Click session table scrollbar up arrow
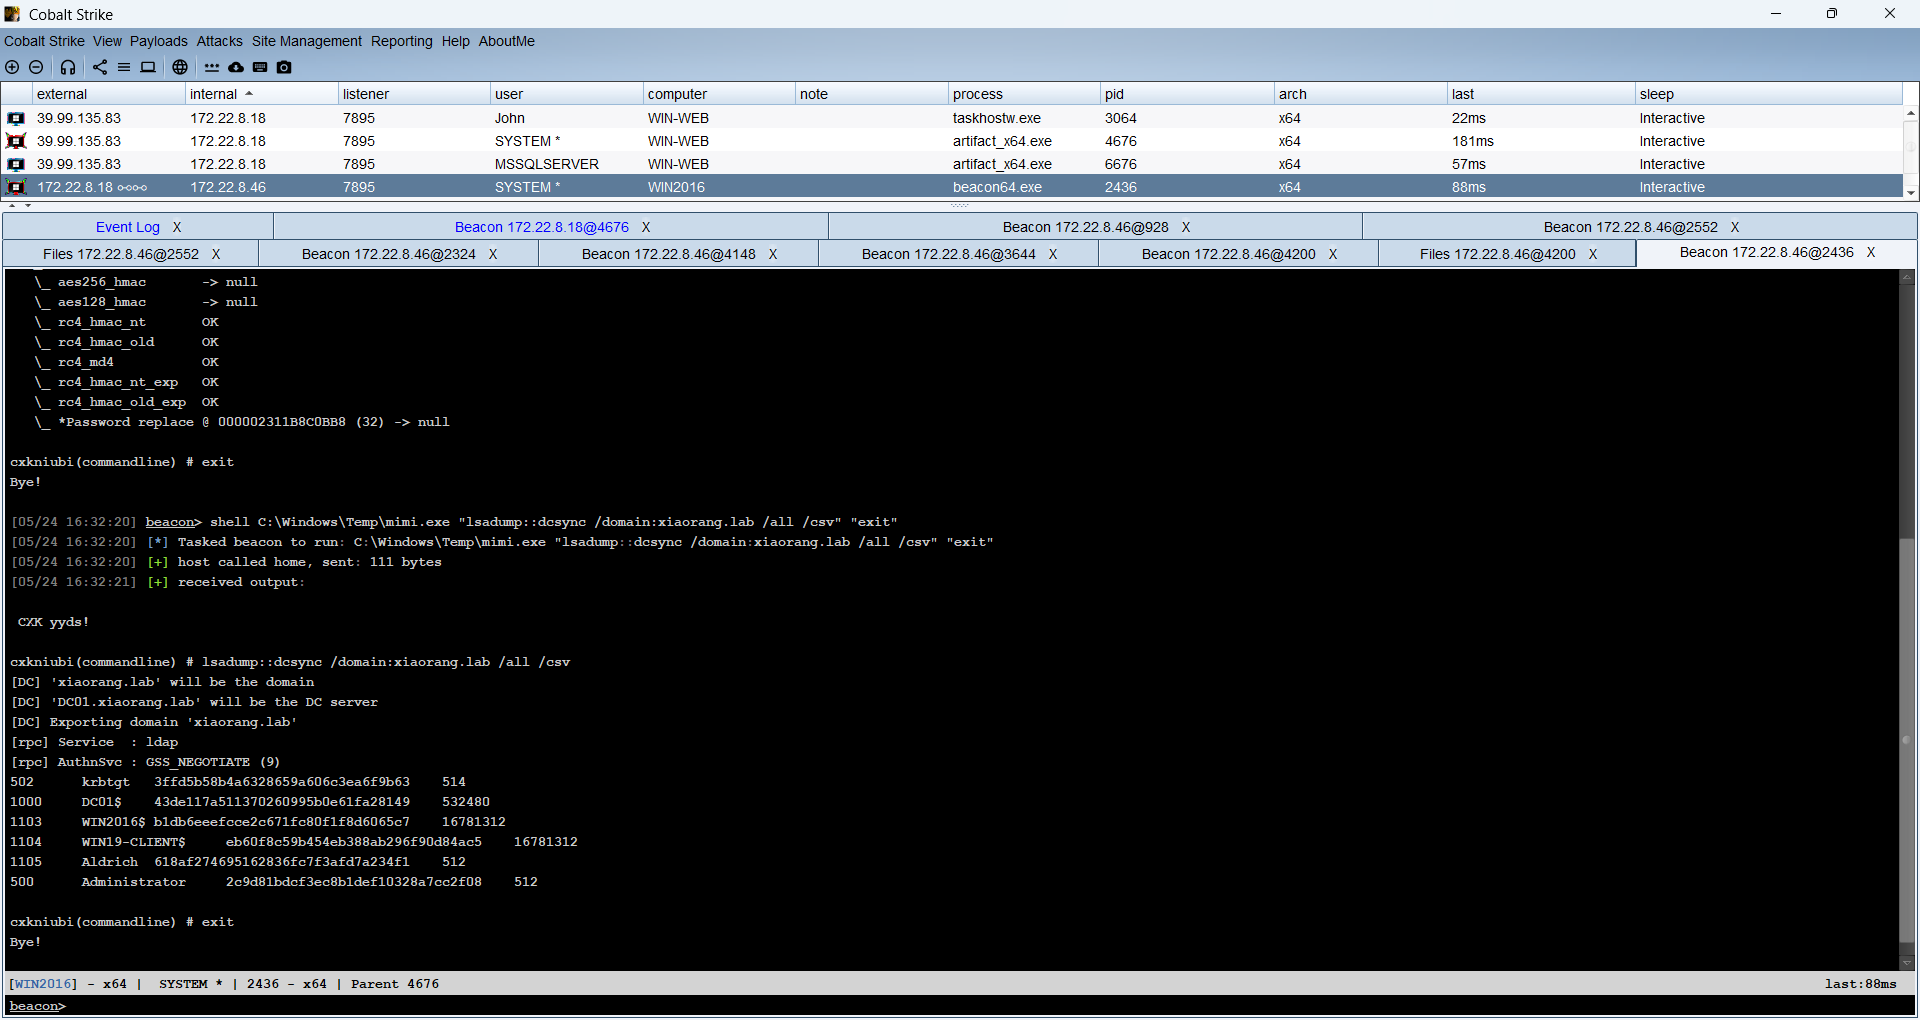The height and width of the screenshot is (1020, 1920). (1911, 113)
